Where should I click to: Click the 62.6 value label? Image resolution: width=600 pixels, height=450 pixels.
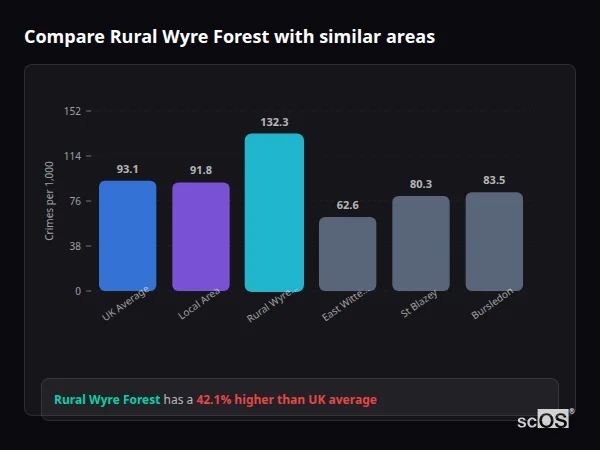[347, 205]
